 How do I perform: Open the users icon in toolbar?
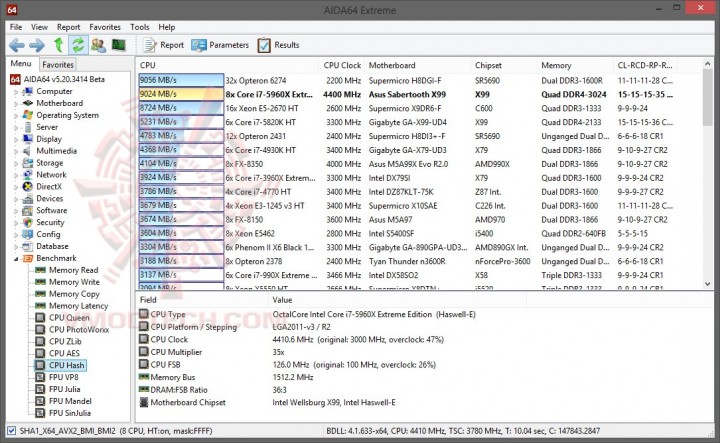[98, 45]
